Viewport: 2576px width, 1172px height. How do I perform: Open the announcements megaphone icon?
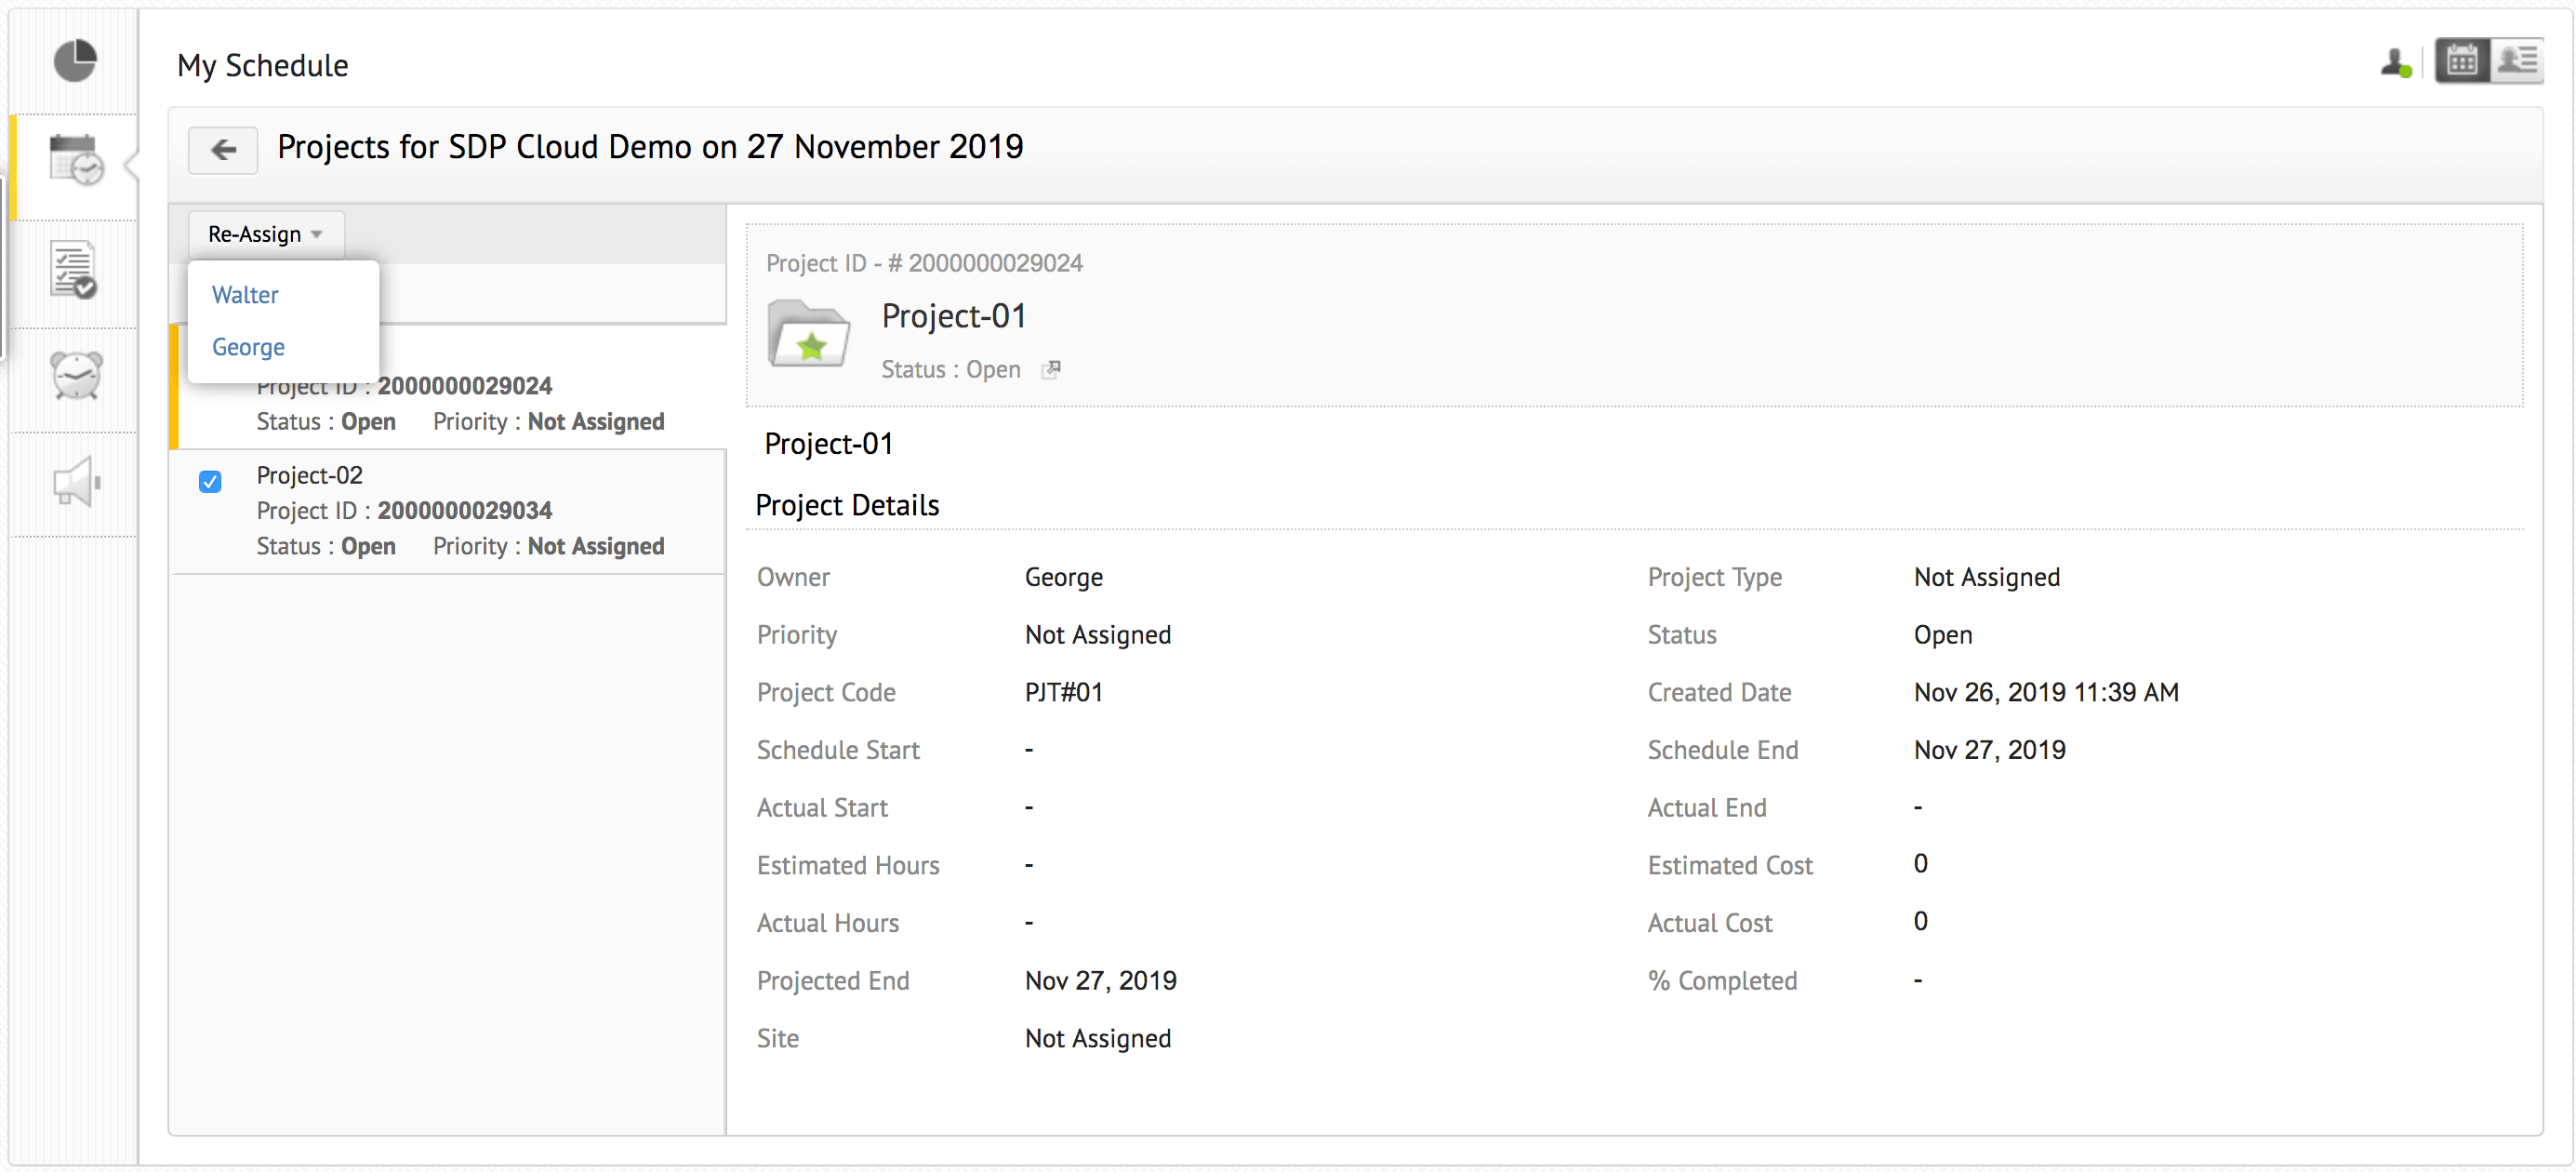[75, 483]
